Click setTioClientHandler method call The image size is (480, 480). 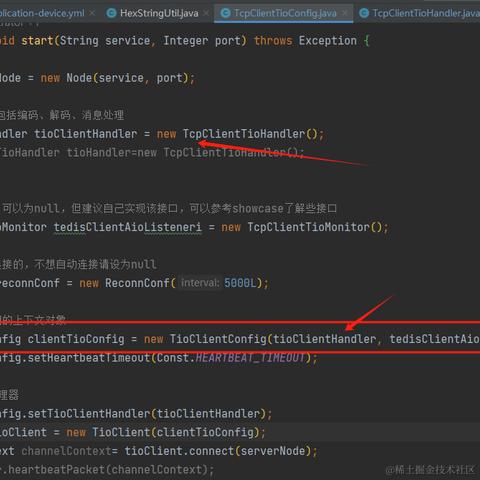pos(89,414)
